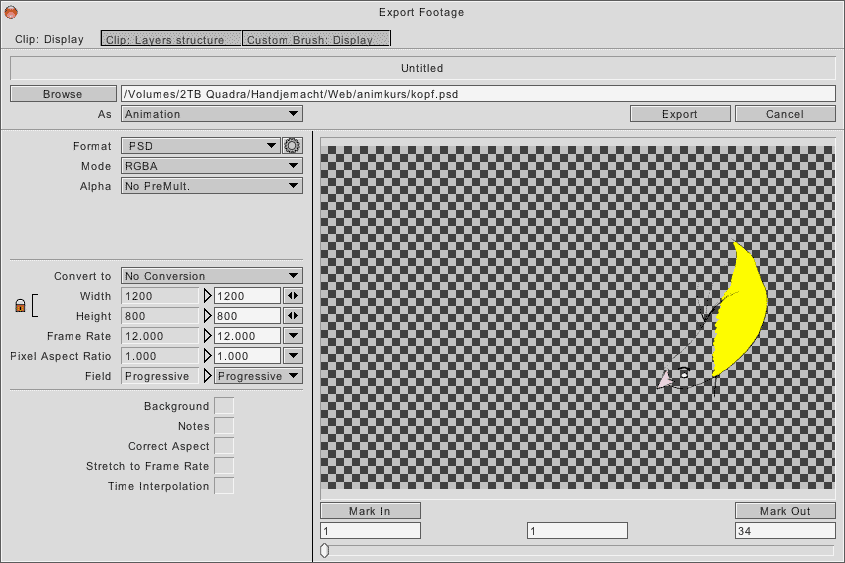Copy original Width to output via triangle

pyautogui.click(x=207, y=296)
